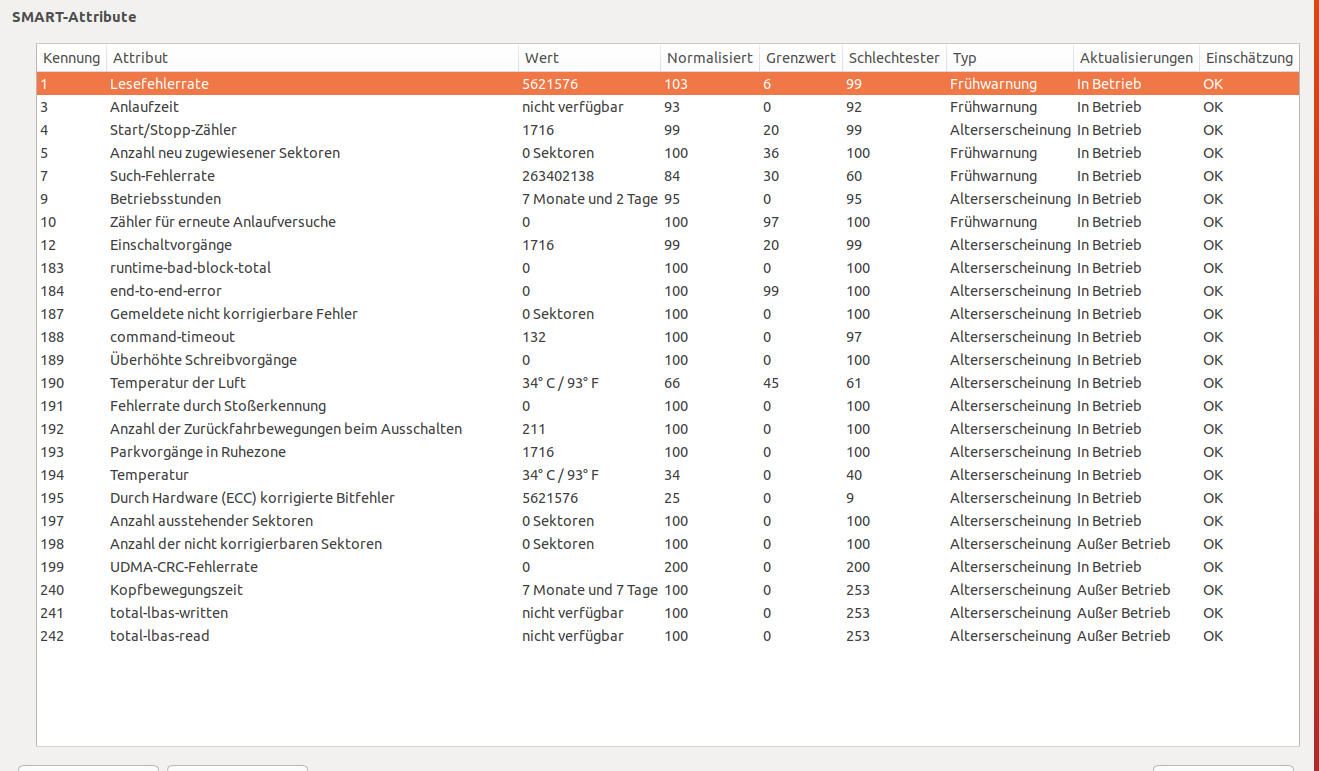Click the SMART-Attribute heading

point(74,17)
